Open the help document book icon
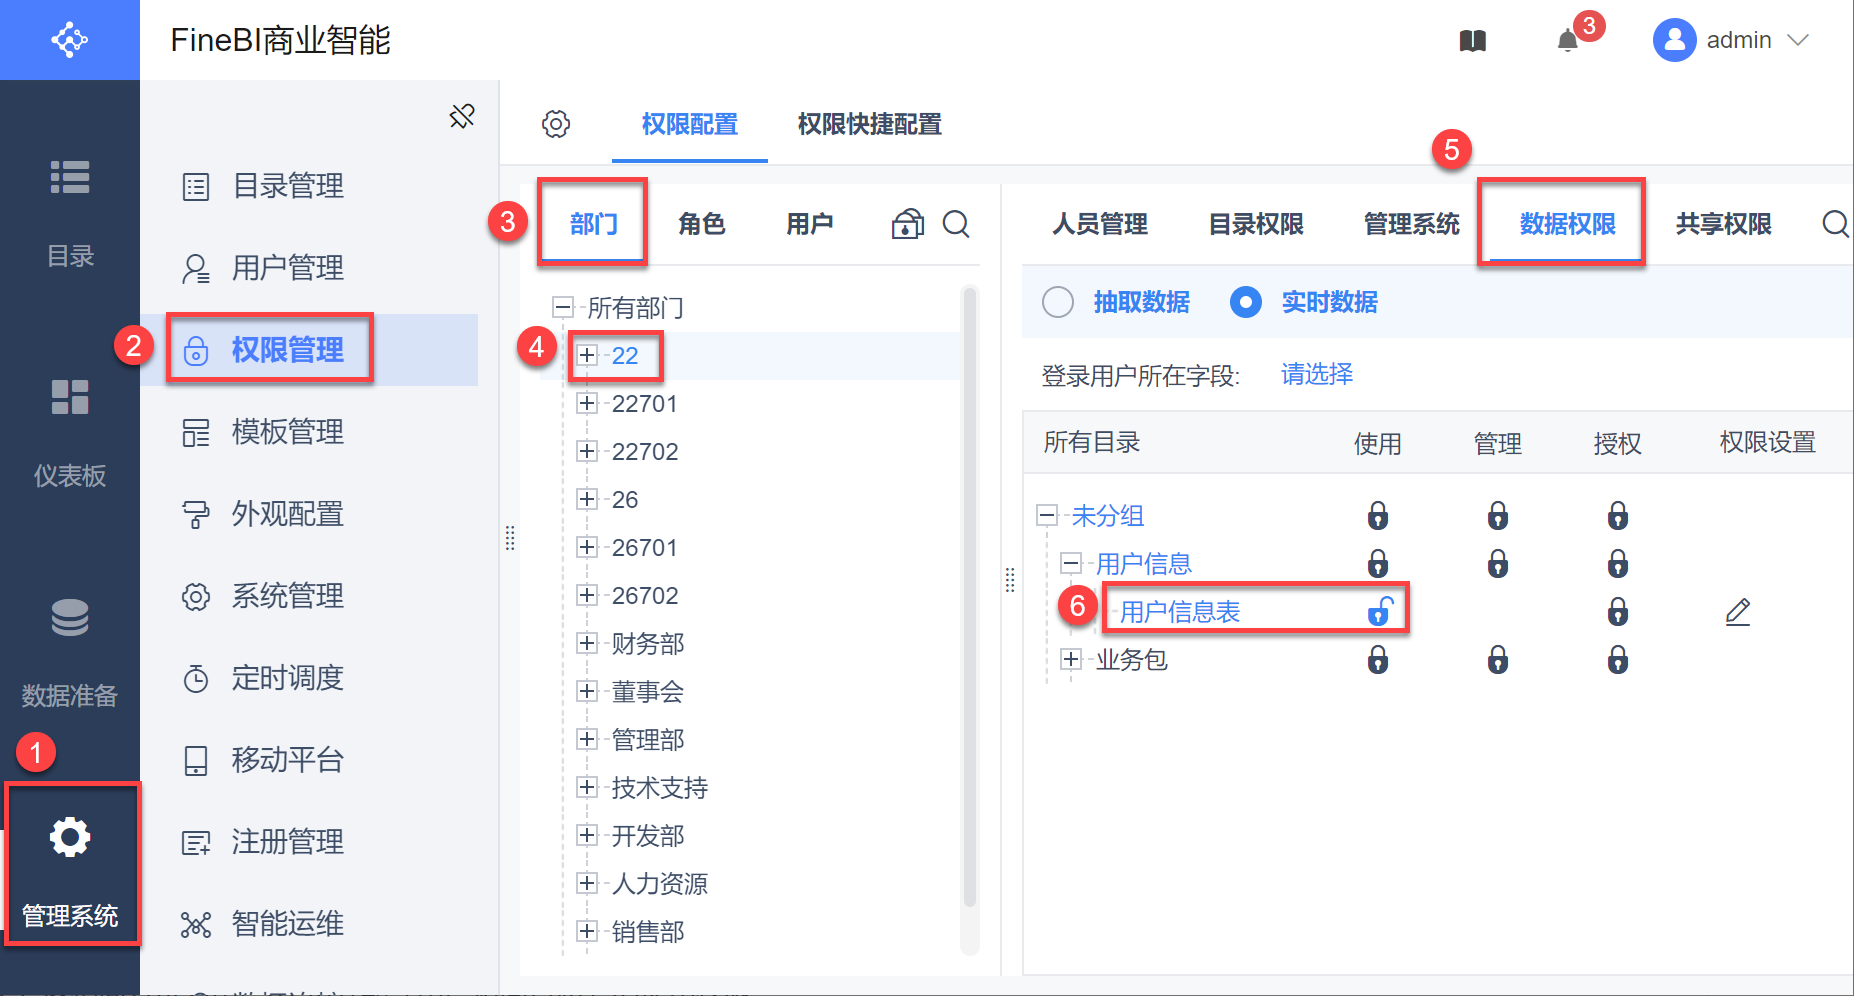Screen dimensions: 1854x996 tap(1472, 41)
